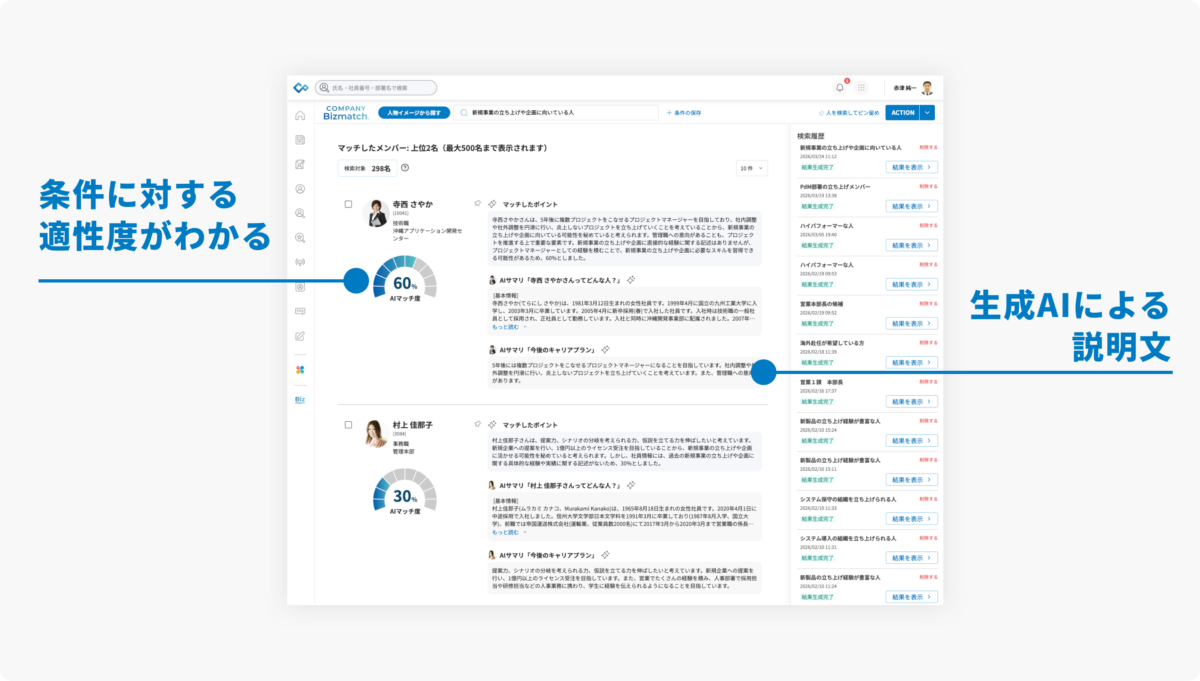1200x681 pixels.
Task: Click the 人物イメージから探す tab button
Action: [x=412, y=113]
